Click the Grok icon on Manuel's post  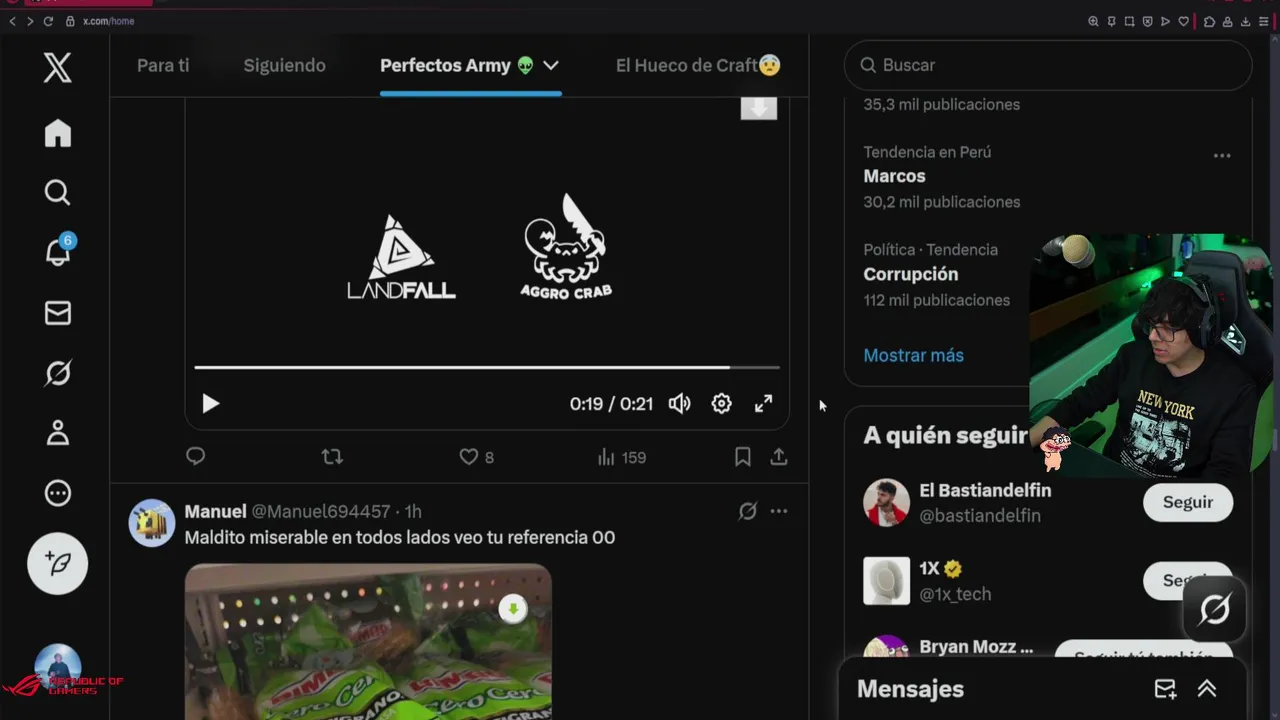tap(747, 511)
